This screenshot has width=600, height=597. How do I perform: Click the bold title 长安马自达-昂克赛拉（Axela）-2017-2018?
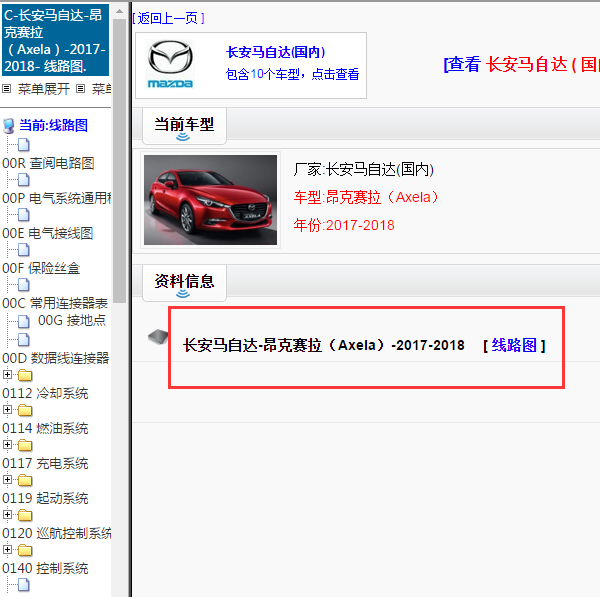tap(324, 345)
